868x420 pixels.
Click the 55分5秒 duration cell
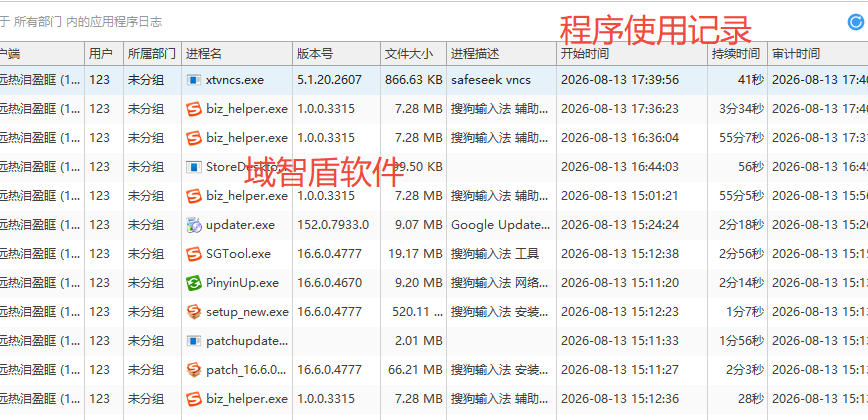pyautogui.click(x=741, y=196)
